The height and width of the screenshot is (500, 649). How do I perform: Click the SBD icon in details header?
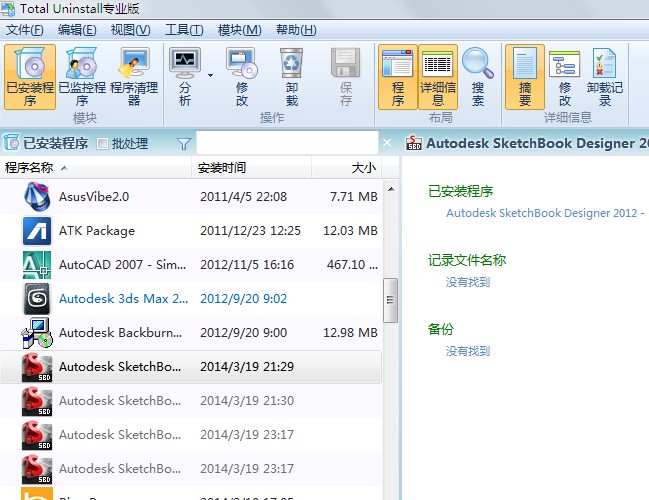413,143
